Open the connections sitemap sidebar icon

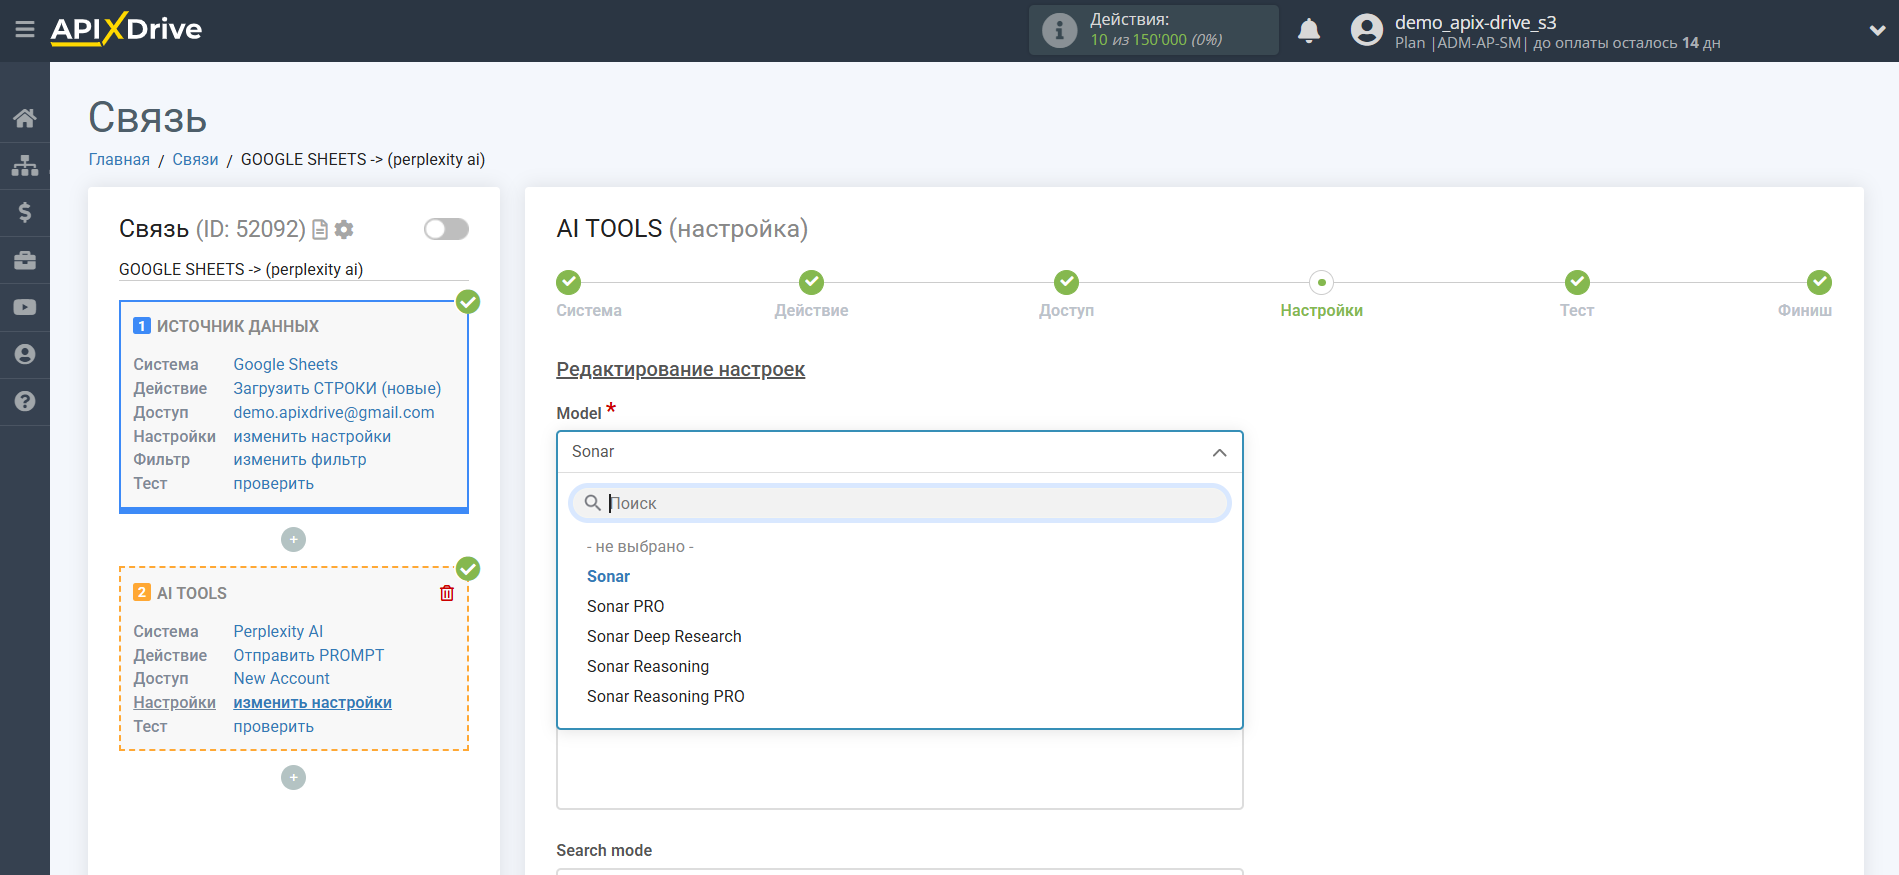(25, 165)
